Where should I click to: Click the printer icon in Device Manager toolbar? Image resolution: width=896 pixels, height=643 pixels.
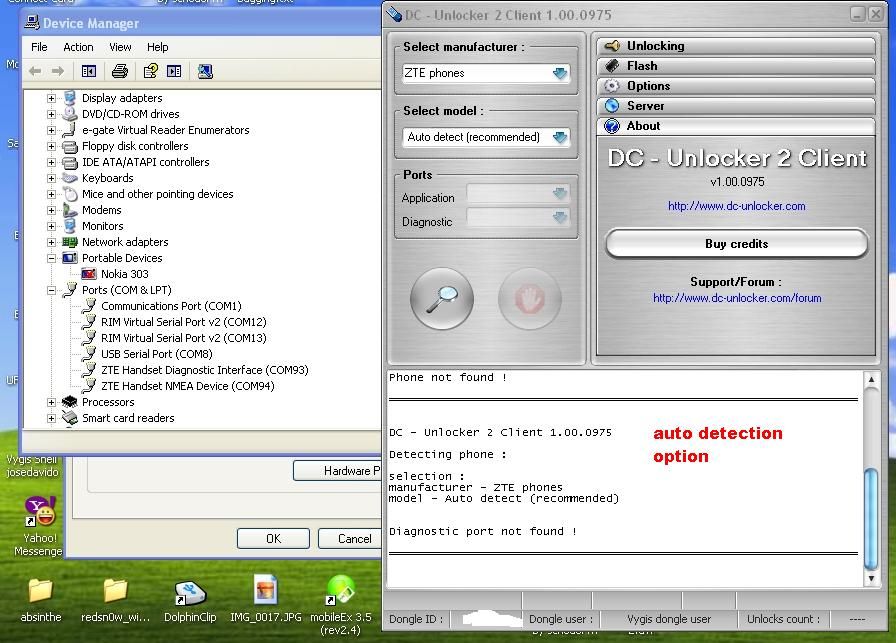point(120,71)
